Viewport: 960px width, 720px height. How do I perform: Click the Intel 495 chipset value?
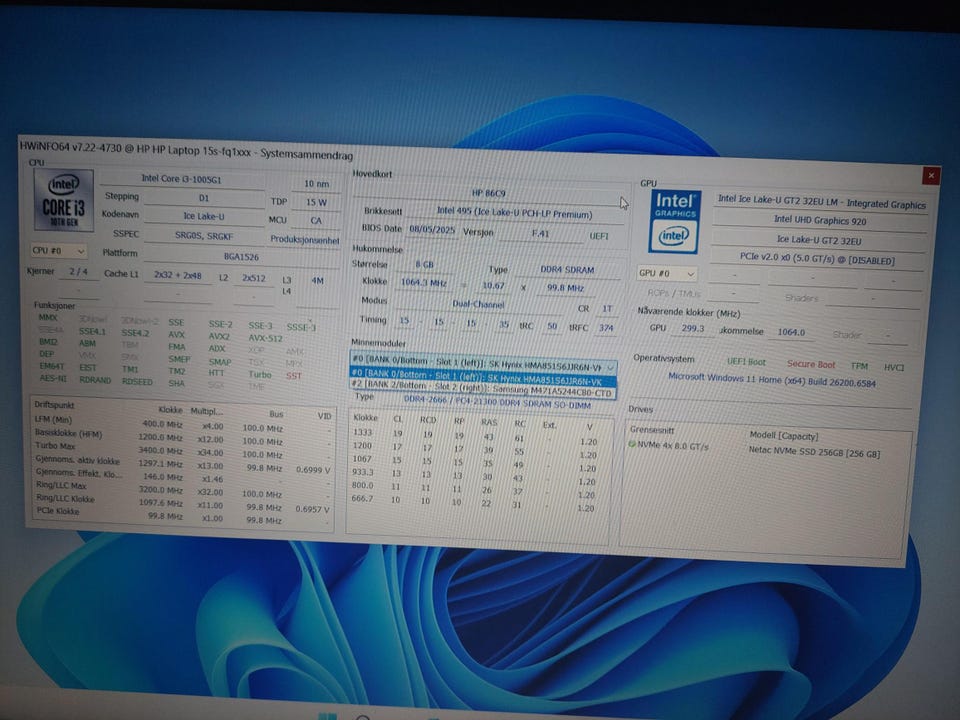(514, 213)
